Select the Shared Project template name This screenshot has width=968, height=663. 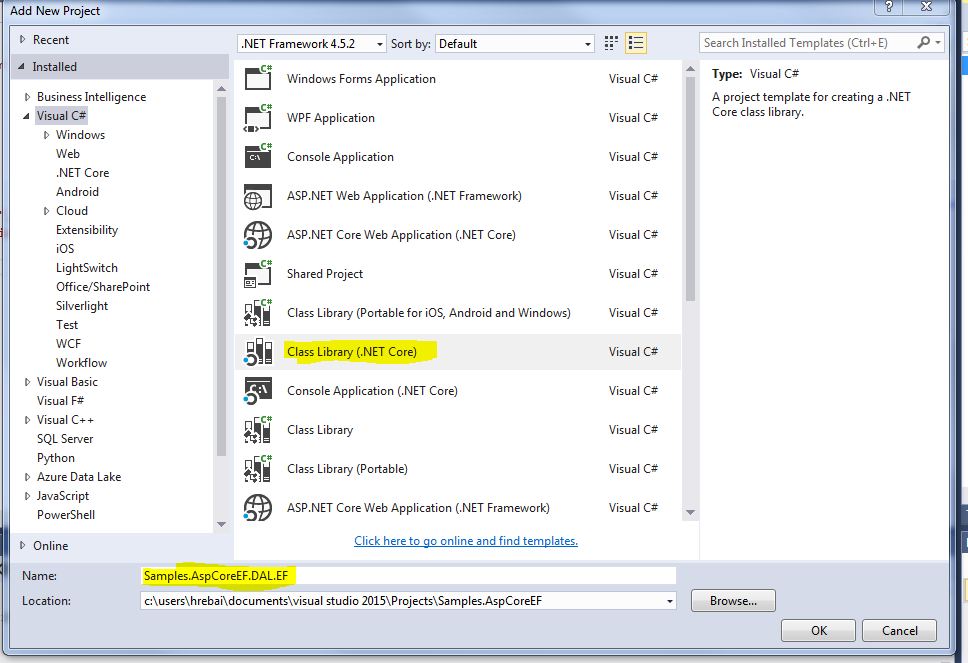(325, 274)
